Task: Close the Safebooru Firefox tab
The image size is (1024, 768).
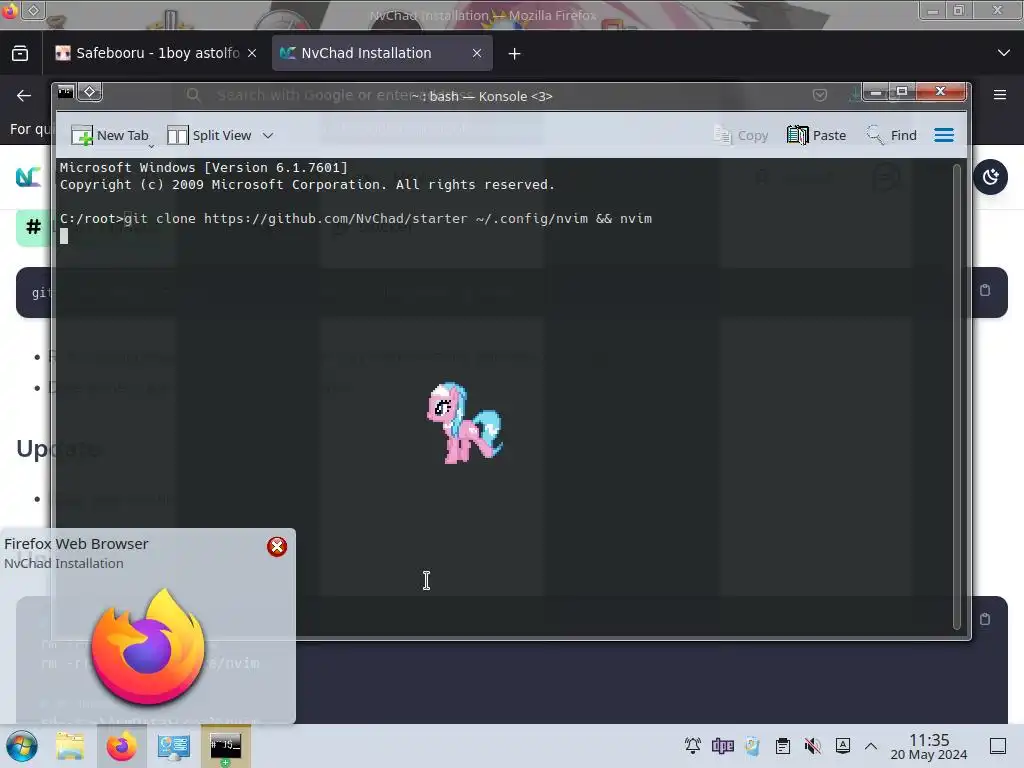Action: 252,53
